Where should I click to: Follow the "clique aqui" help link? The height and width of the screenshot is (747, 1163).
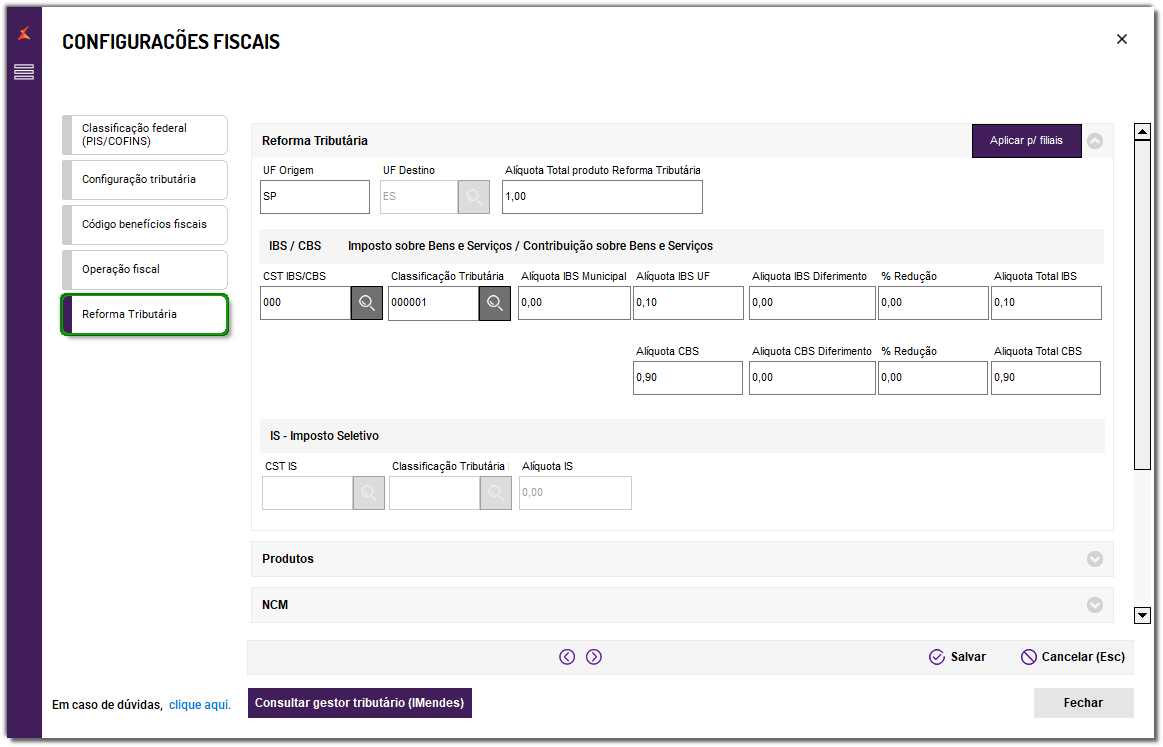pyautogui.click(x=200, y=705)
